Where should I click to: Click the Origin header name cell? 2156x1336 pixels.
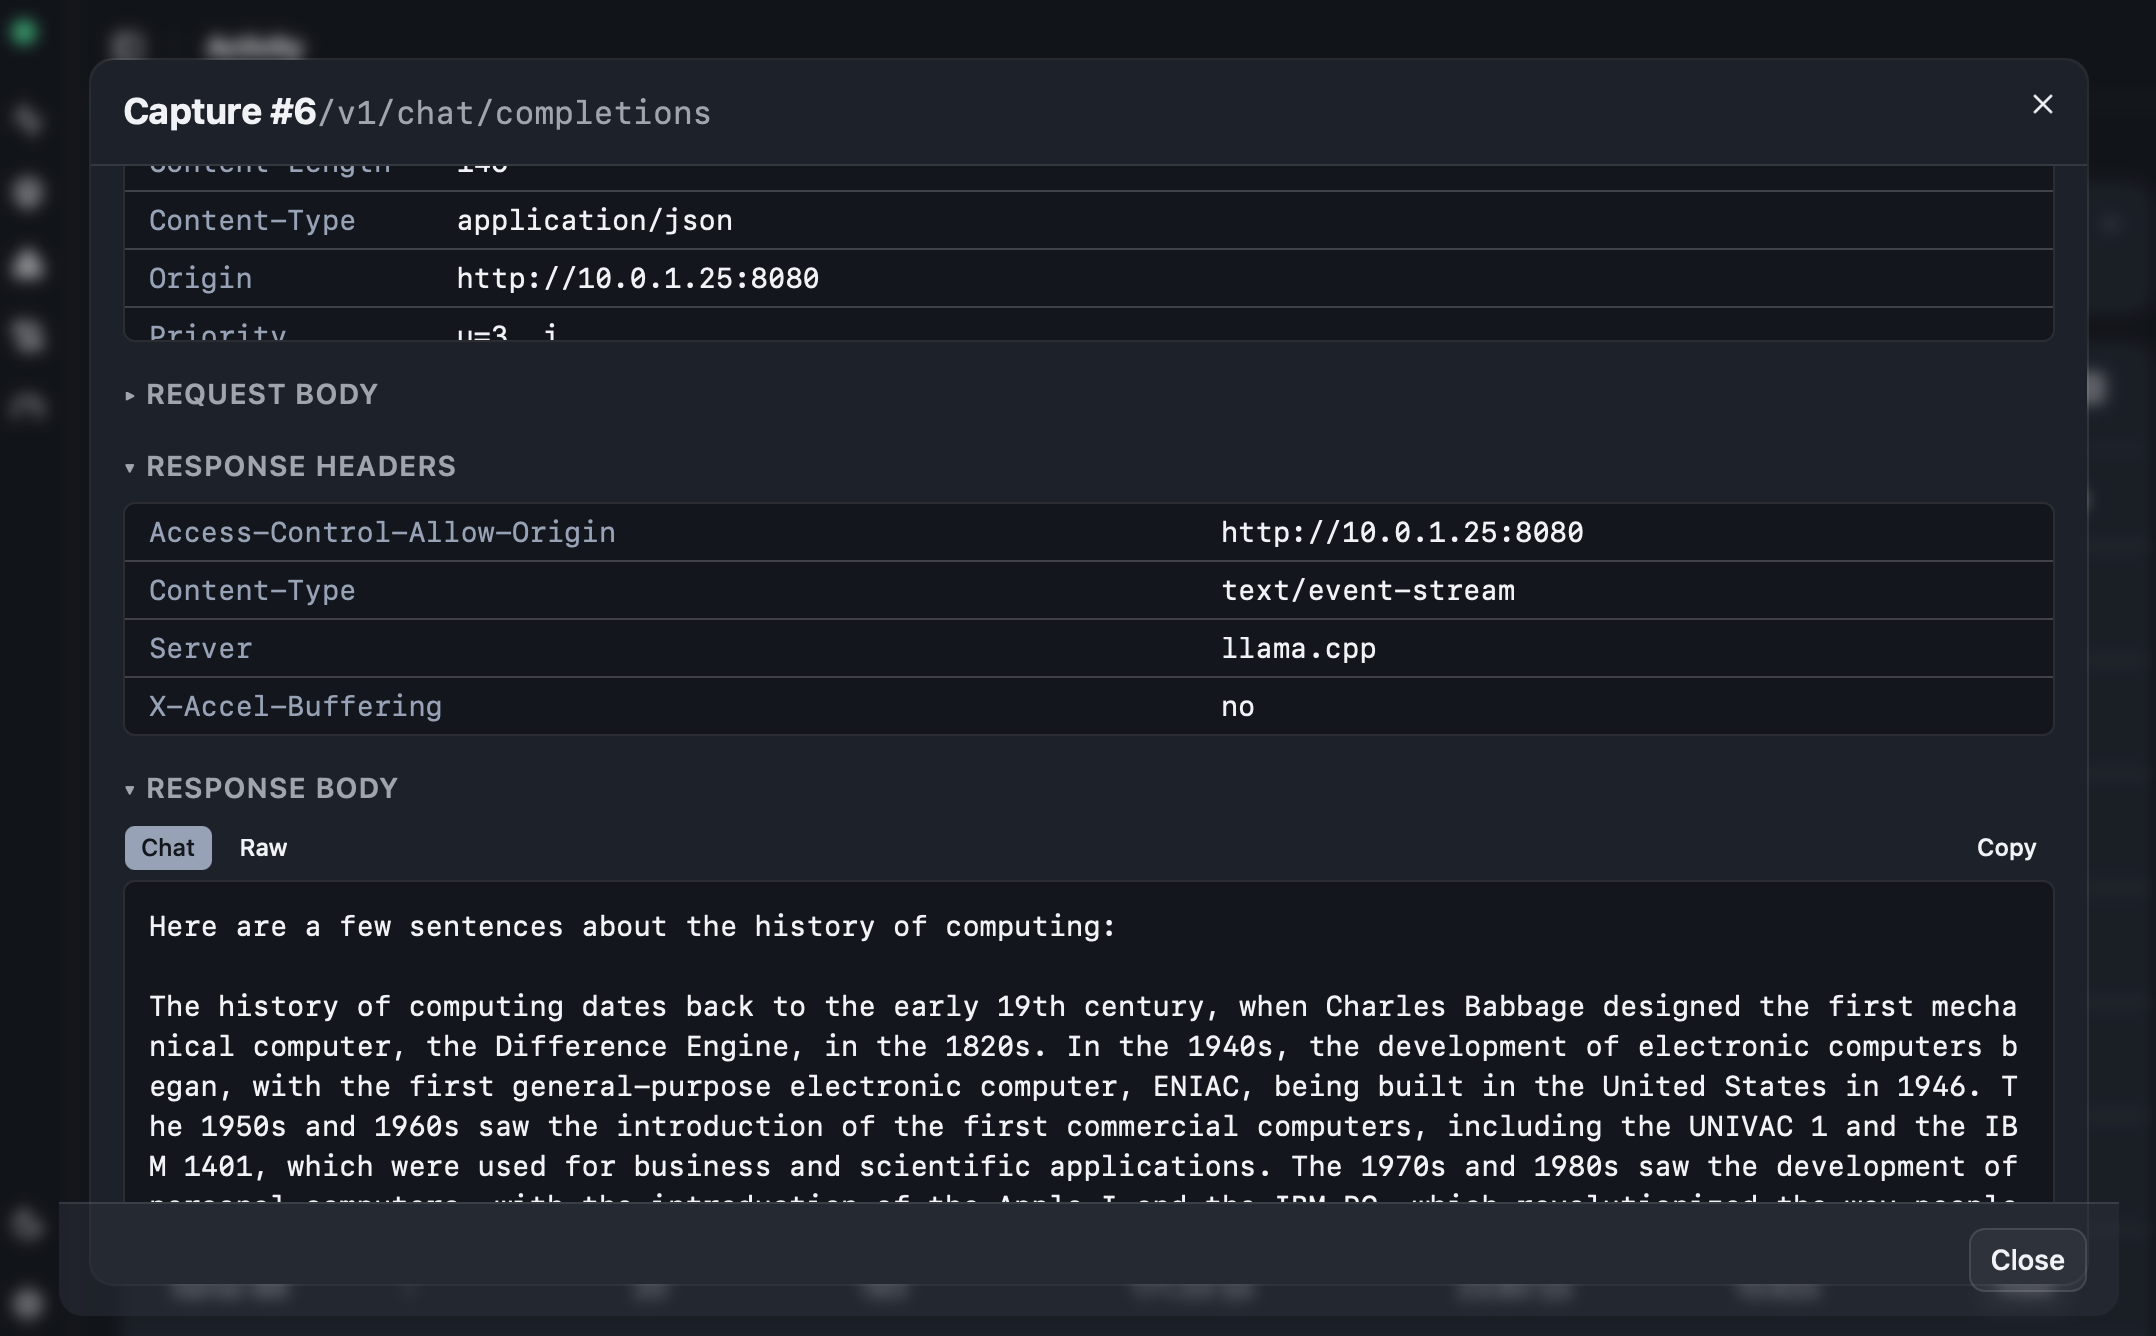pos(200,278)
